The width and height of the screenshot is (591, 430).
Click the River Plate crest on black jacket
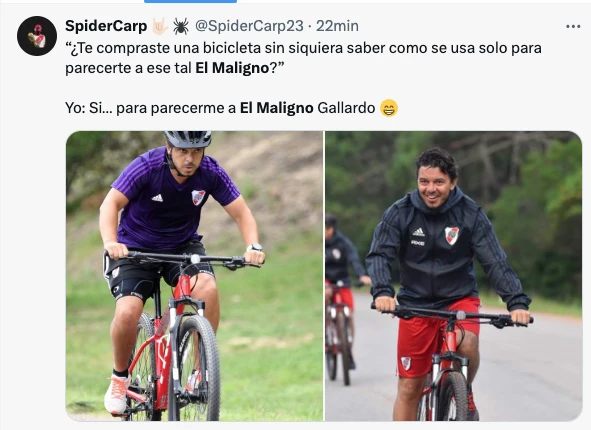pos(452,236)
